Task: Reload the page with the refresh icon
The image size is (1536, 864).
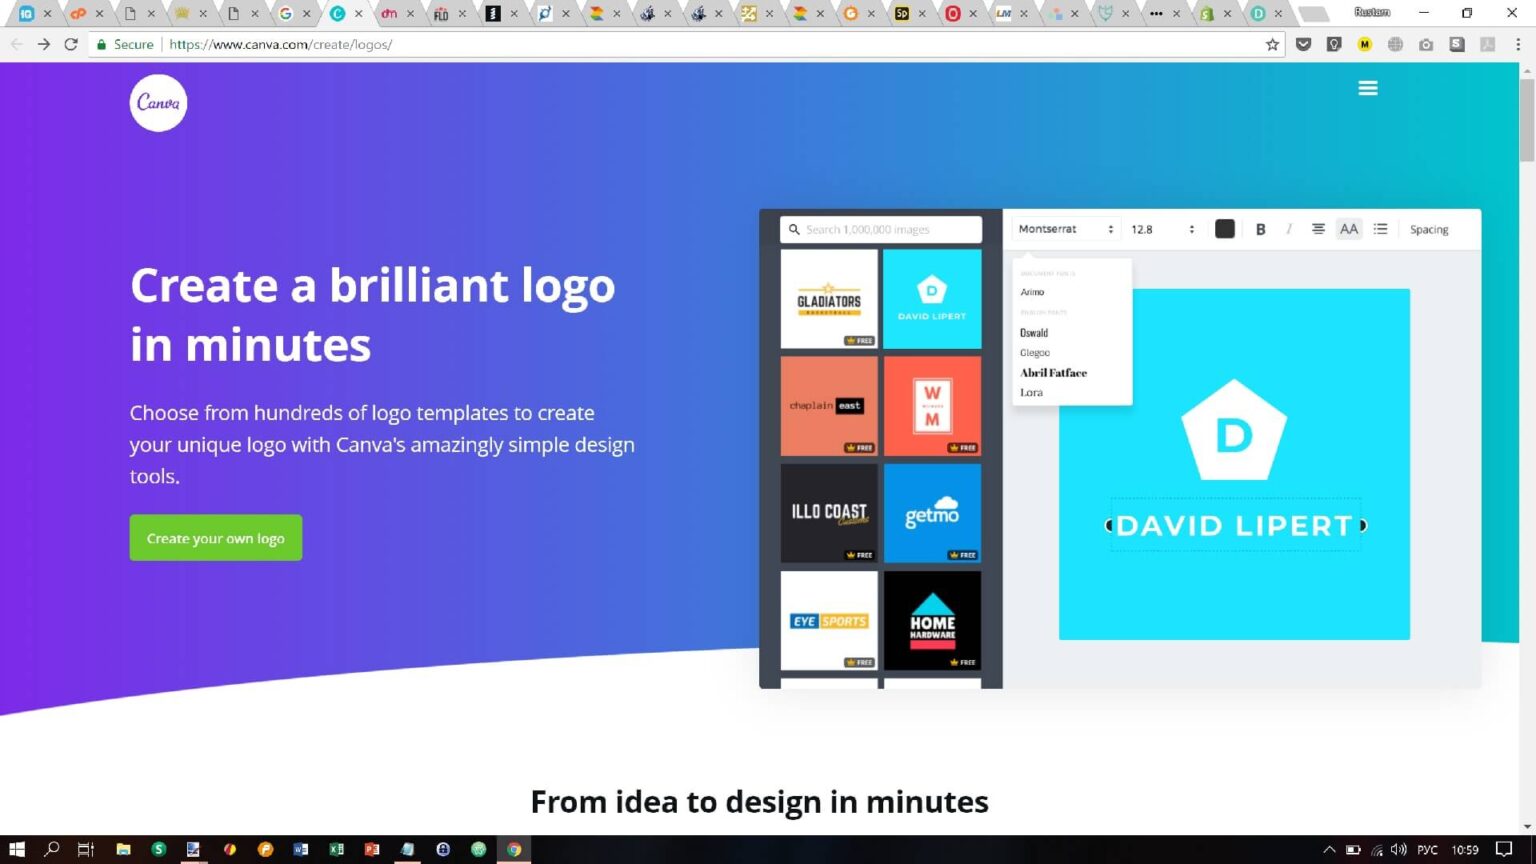Action: coord(71,44)
